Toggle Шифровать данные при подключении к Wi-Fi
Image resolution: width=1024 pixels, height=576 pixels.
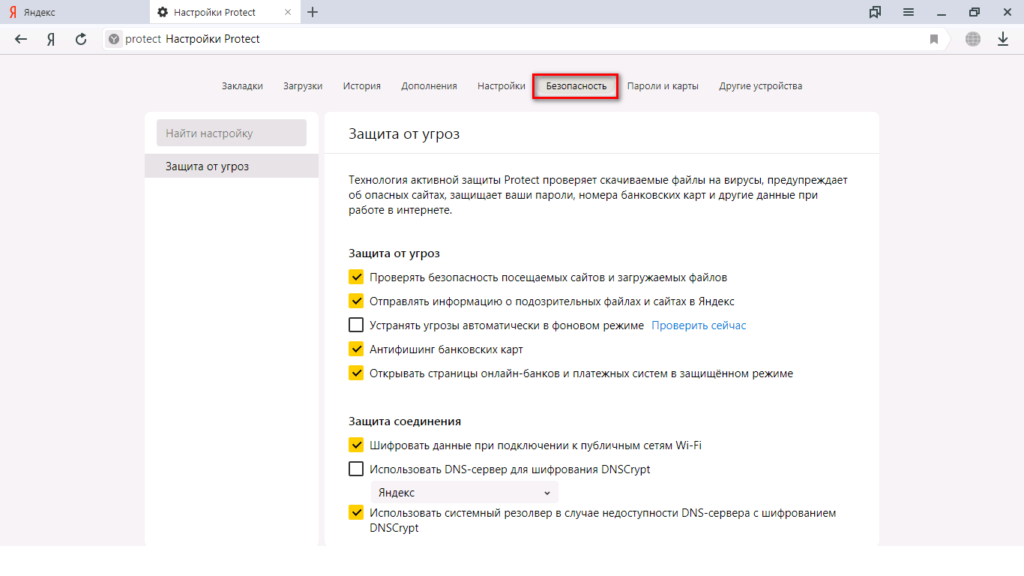356,445
